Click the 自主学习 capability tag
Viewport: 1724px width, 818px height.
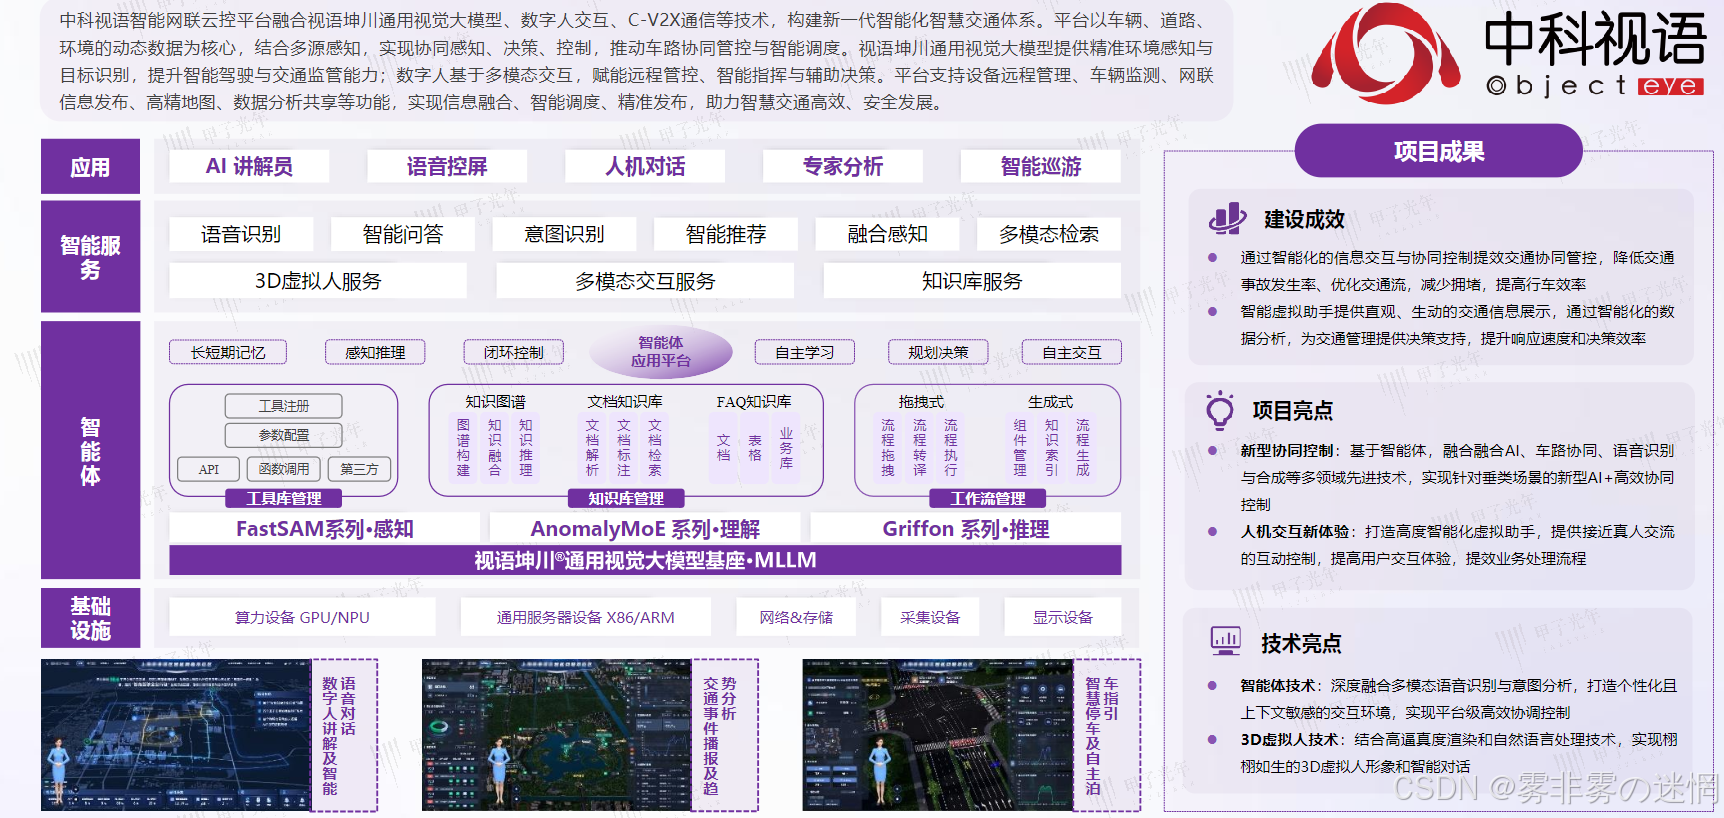(x=805, y=352)
